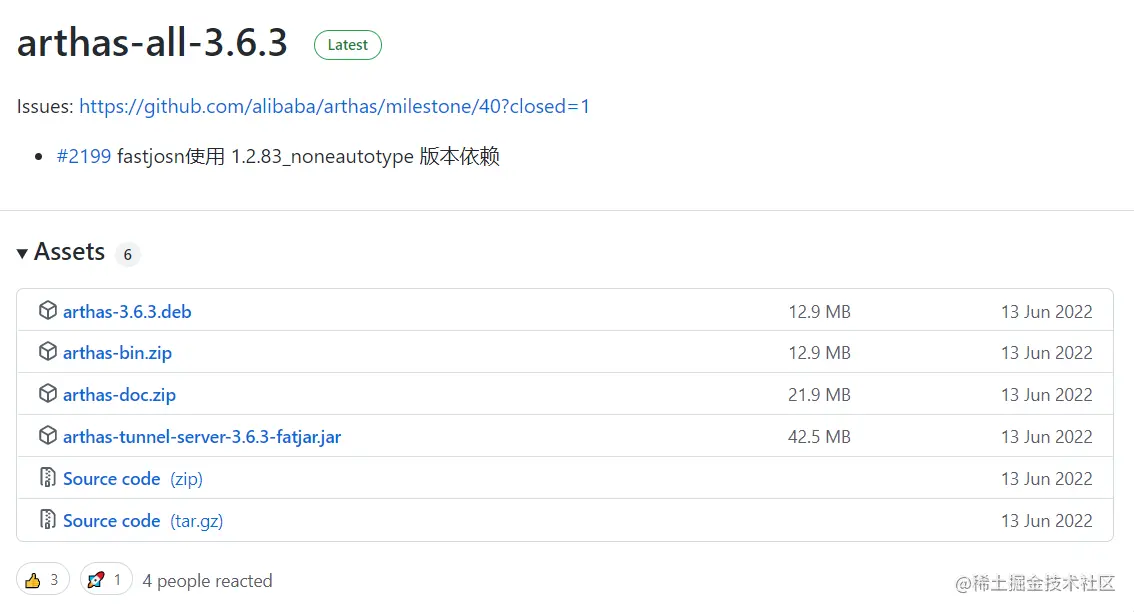Download arthas-bin.zip
1134x612 pixels.
(x=117, y=353)
